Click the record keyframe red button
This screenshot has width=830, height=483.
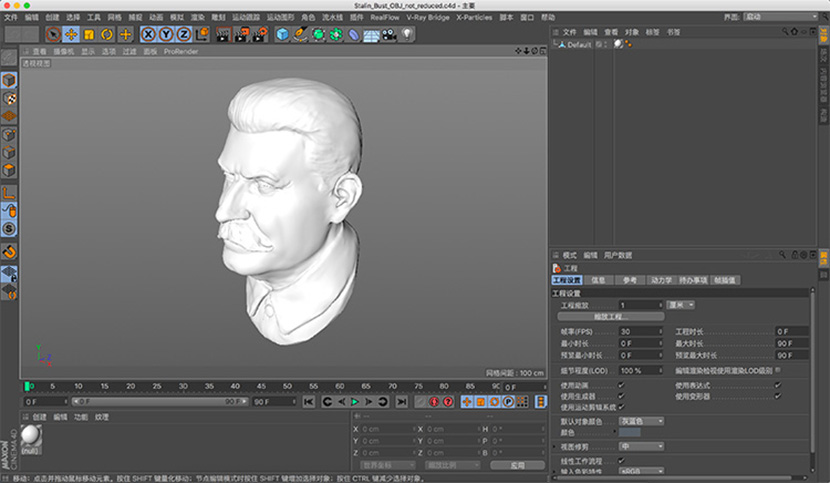(x=434, y=402)
